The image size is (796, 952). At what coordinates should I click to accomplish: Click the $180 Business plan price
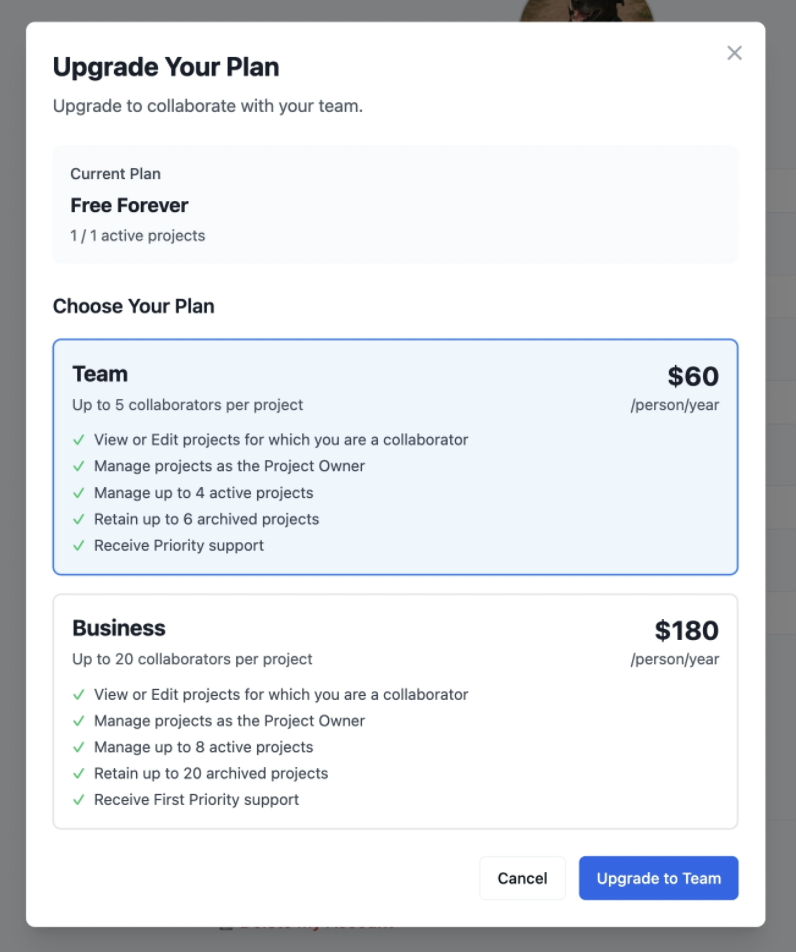pos(686,631)
